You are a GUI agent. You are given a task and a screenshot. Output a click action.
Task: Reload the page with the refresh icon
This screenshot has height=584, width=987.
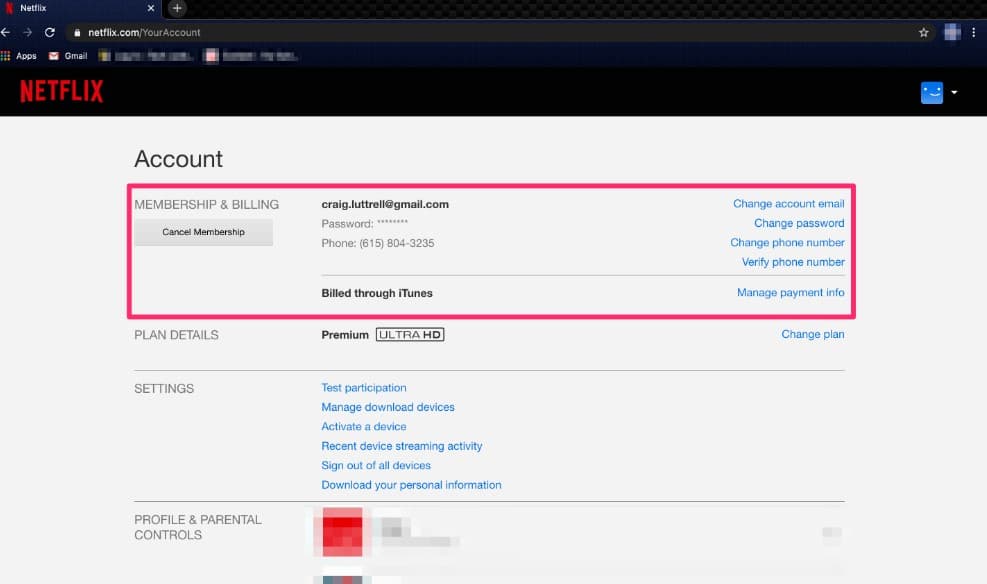click(50, 32)
